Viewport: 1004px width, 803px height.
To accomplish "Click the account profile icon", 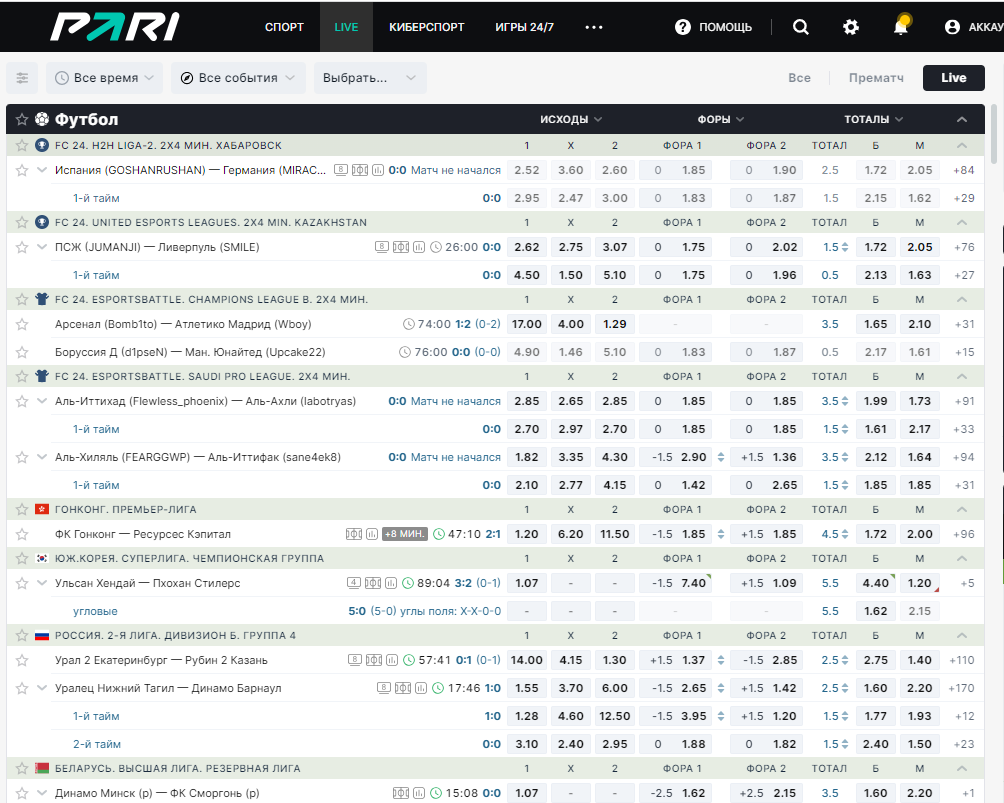I will tap(952, 27).
